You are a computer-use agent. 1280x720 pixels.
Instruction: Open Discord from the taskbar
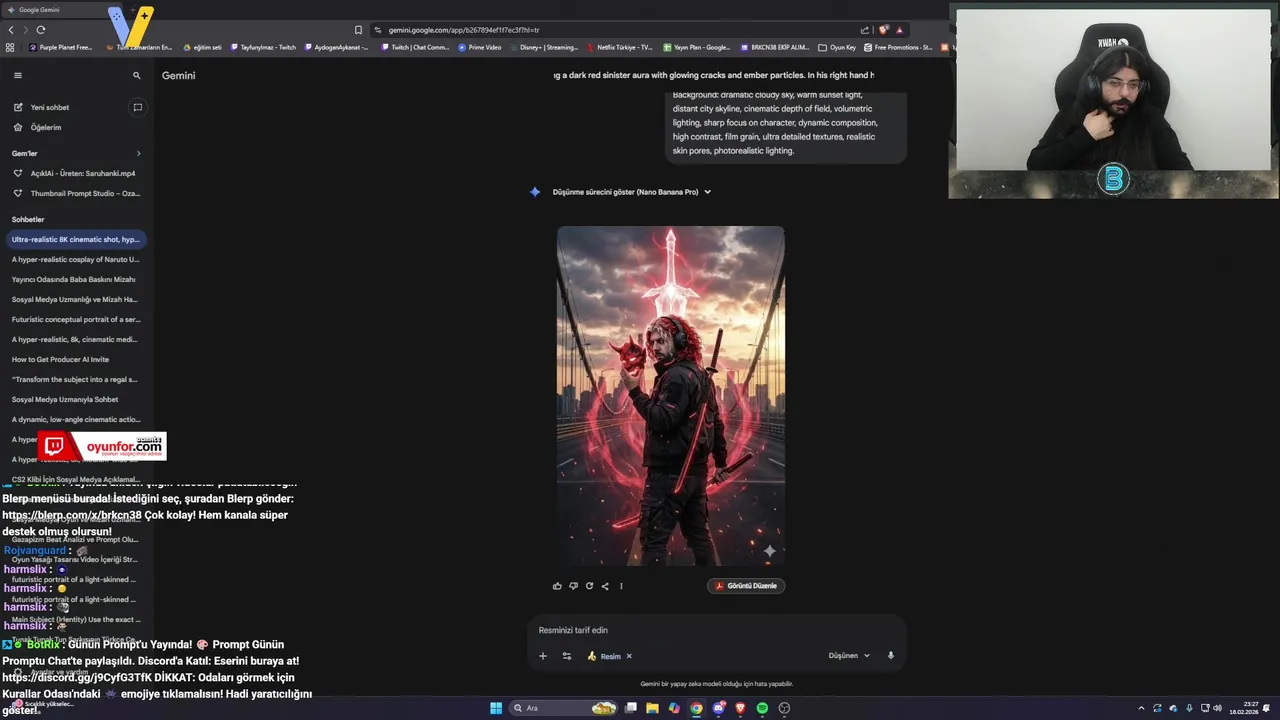click(718, 708)
